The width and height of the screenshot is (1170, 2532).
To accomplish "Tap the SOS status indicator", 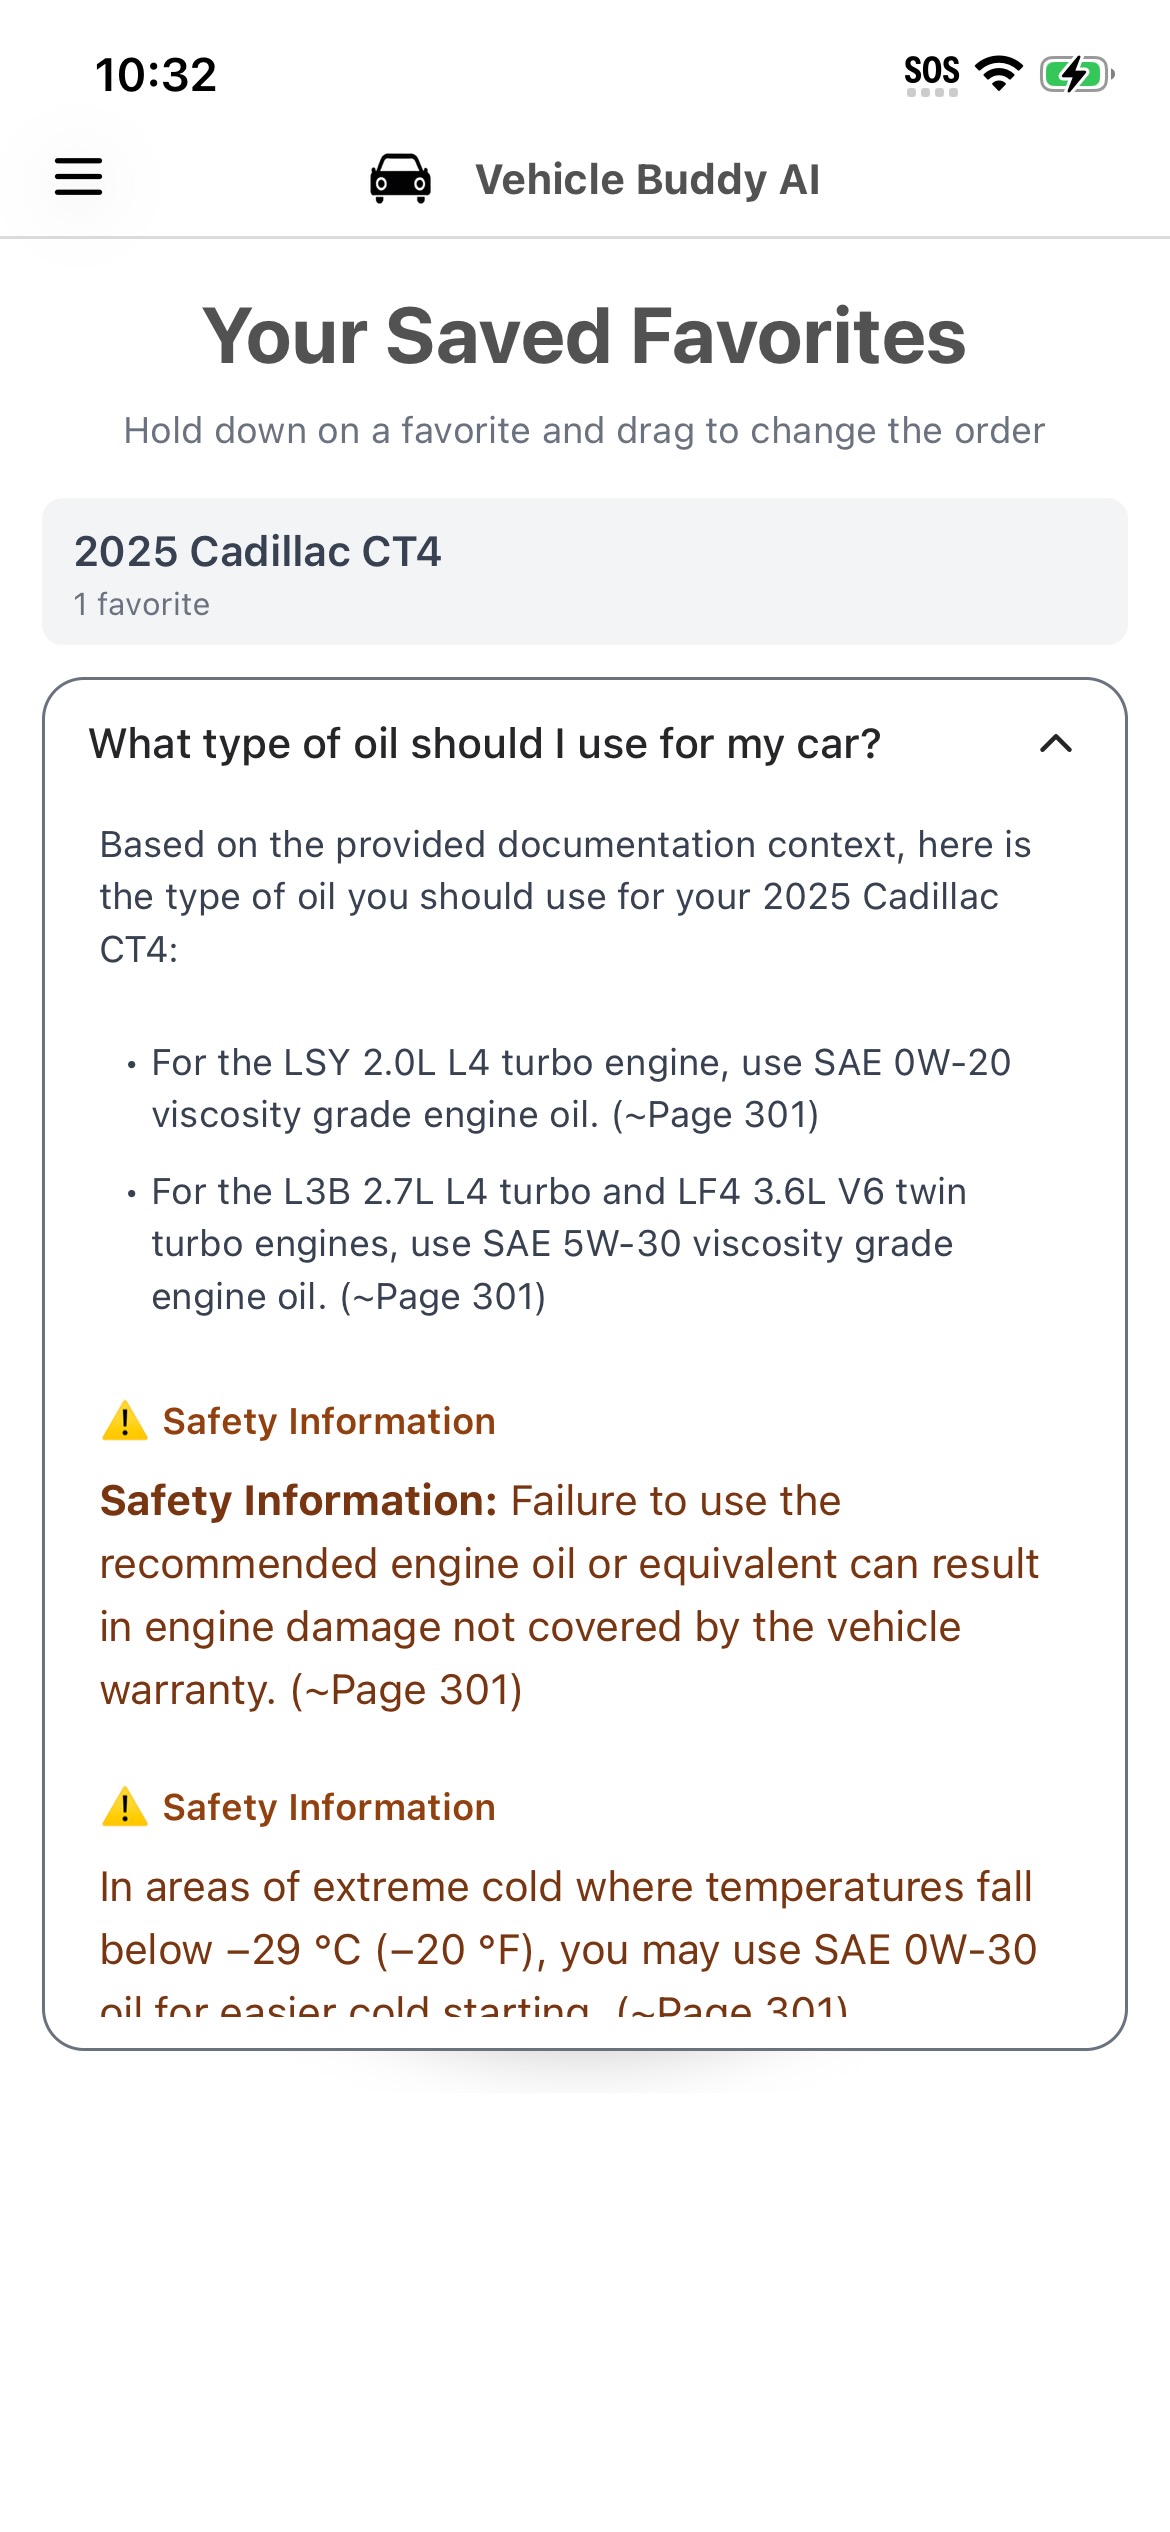I will click(x=931, y=73).
